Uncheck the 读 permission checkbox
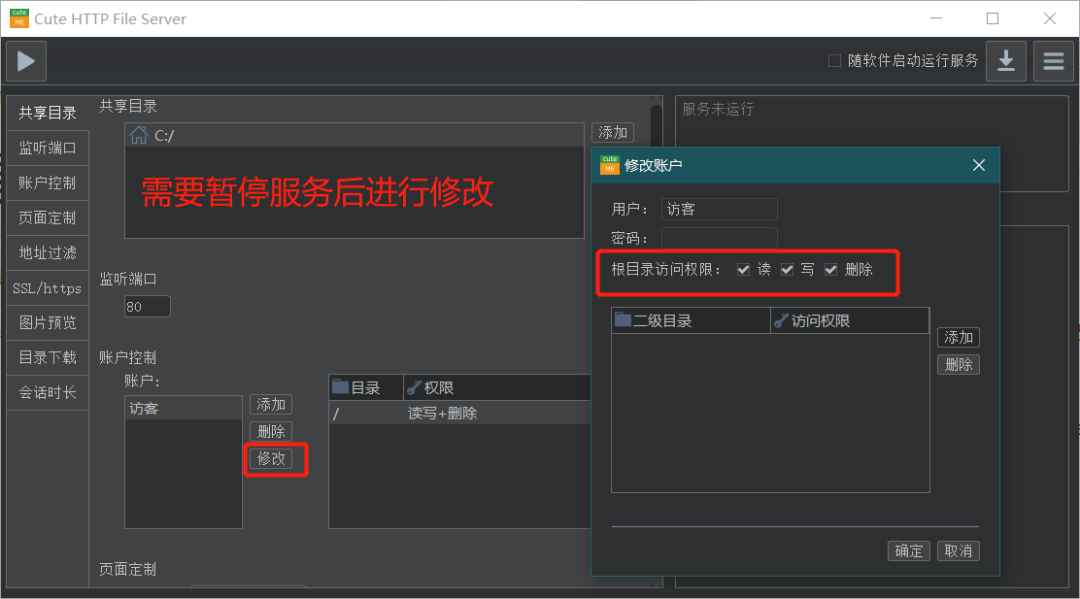Image resolution: width=1080 pixels, height=599 pixels. coord(743,269)
